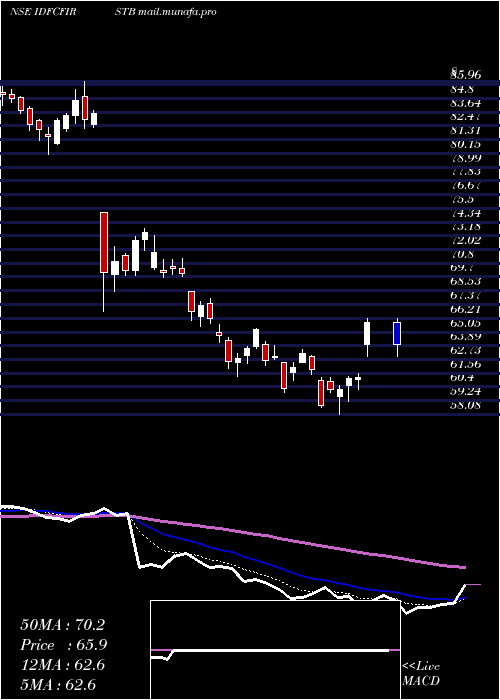The image size is (500, 700).
Task: Click the 58.08 price axis label
Action: [x=465, y=406]
